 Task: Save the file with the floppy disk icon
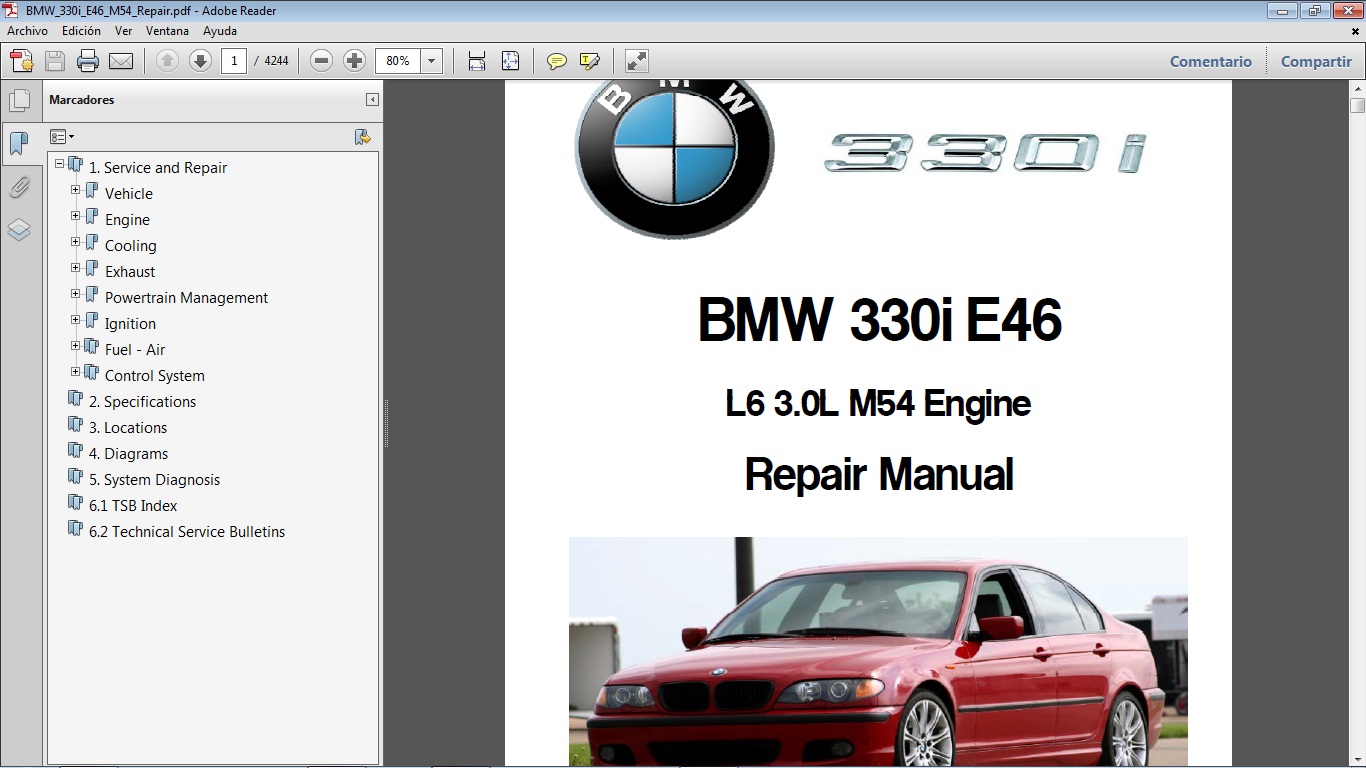tap(55, 61)
